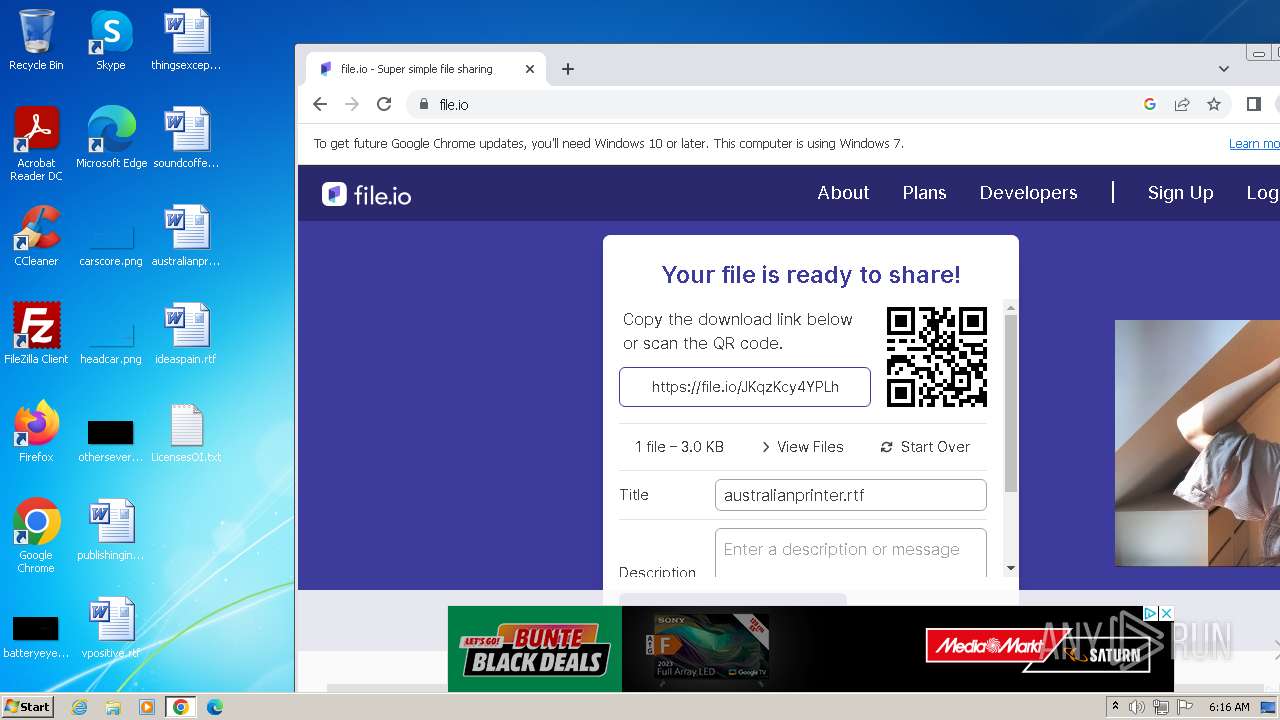Open Windows Explorer from taskbar
This screenshot has height=720, width=1280.
coord(113,707)
